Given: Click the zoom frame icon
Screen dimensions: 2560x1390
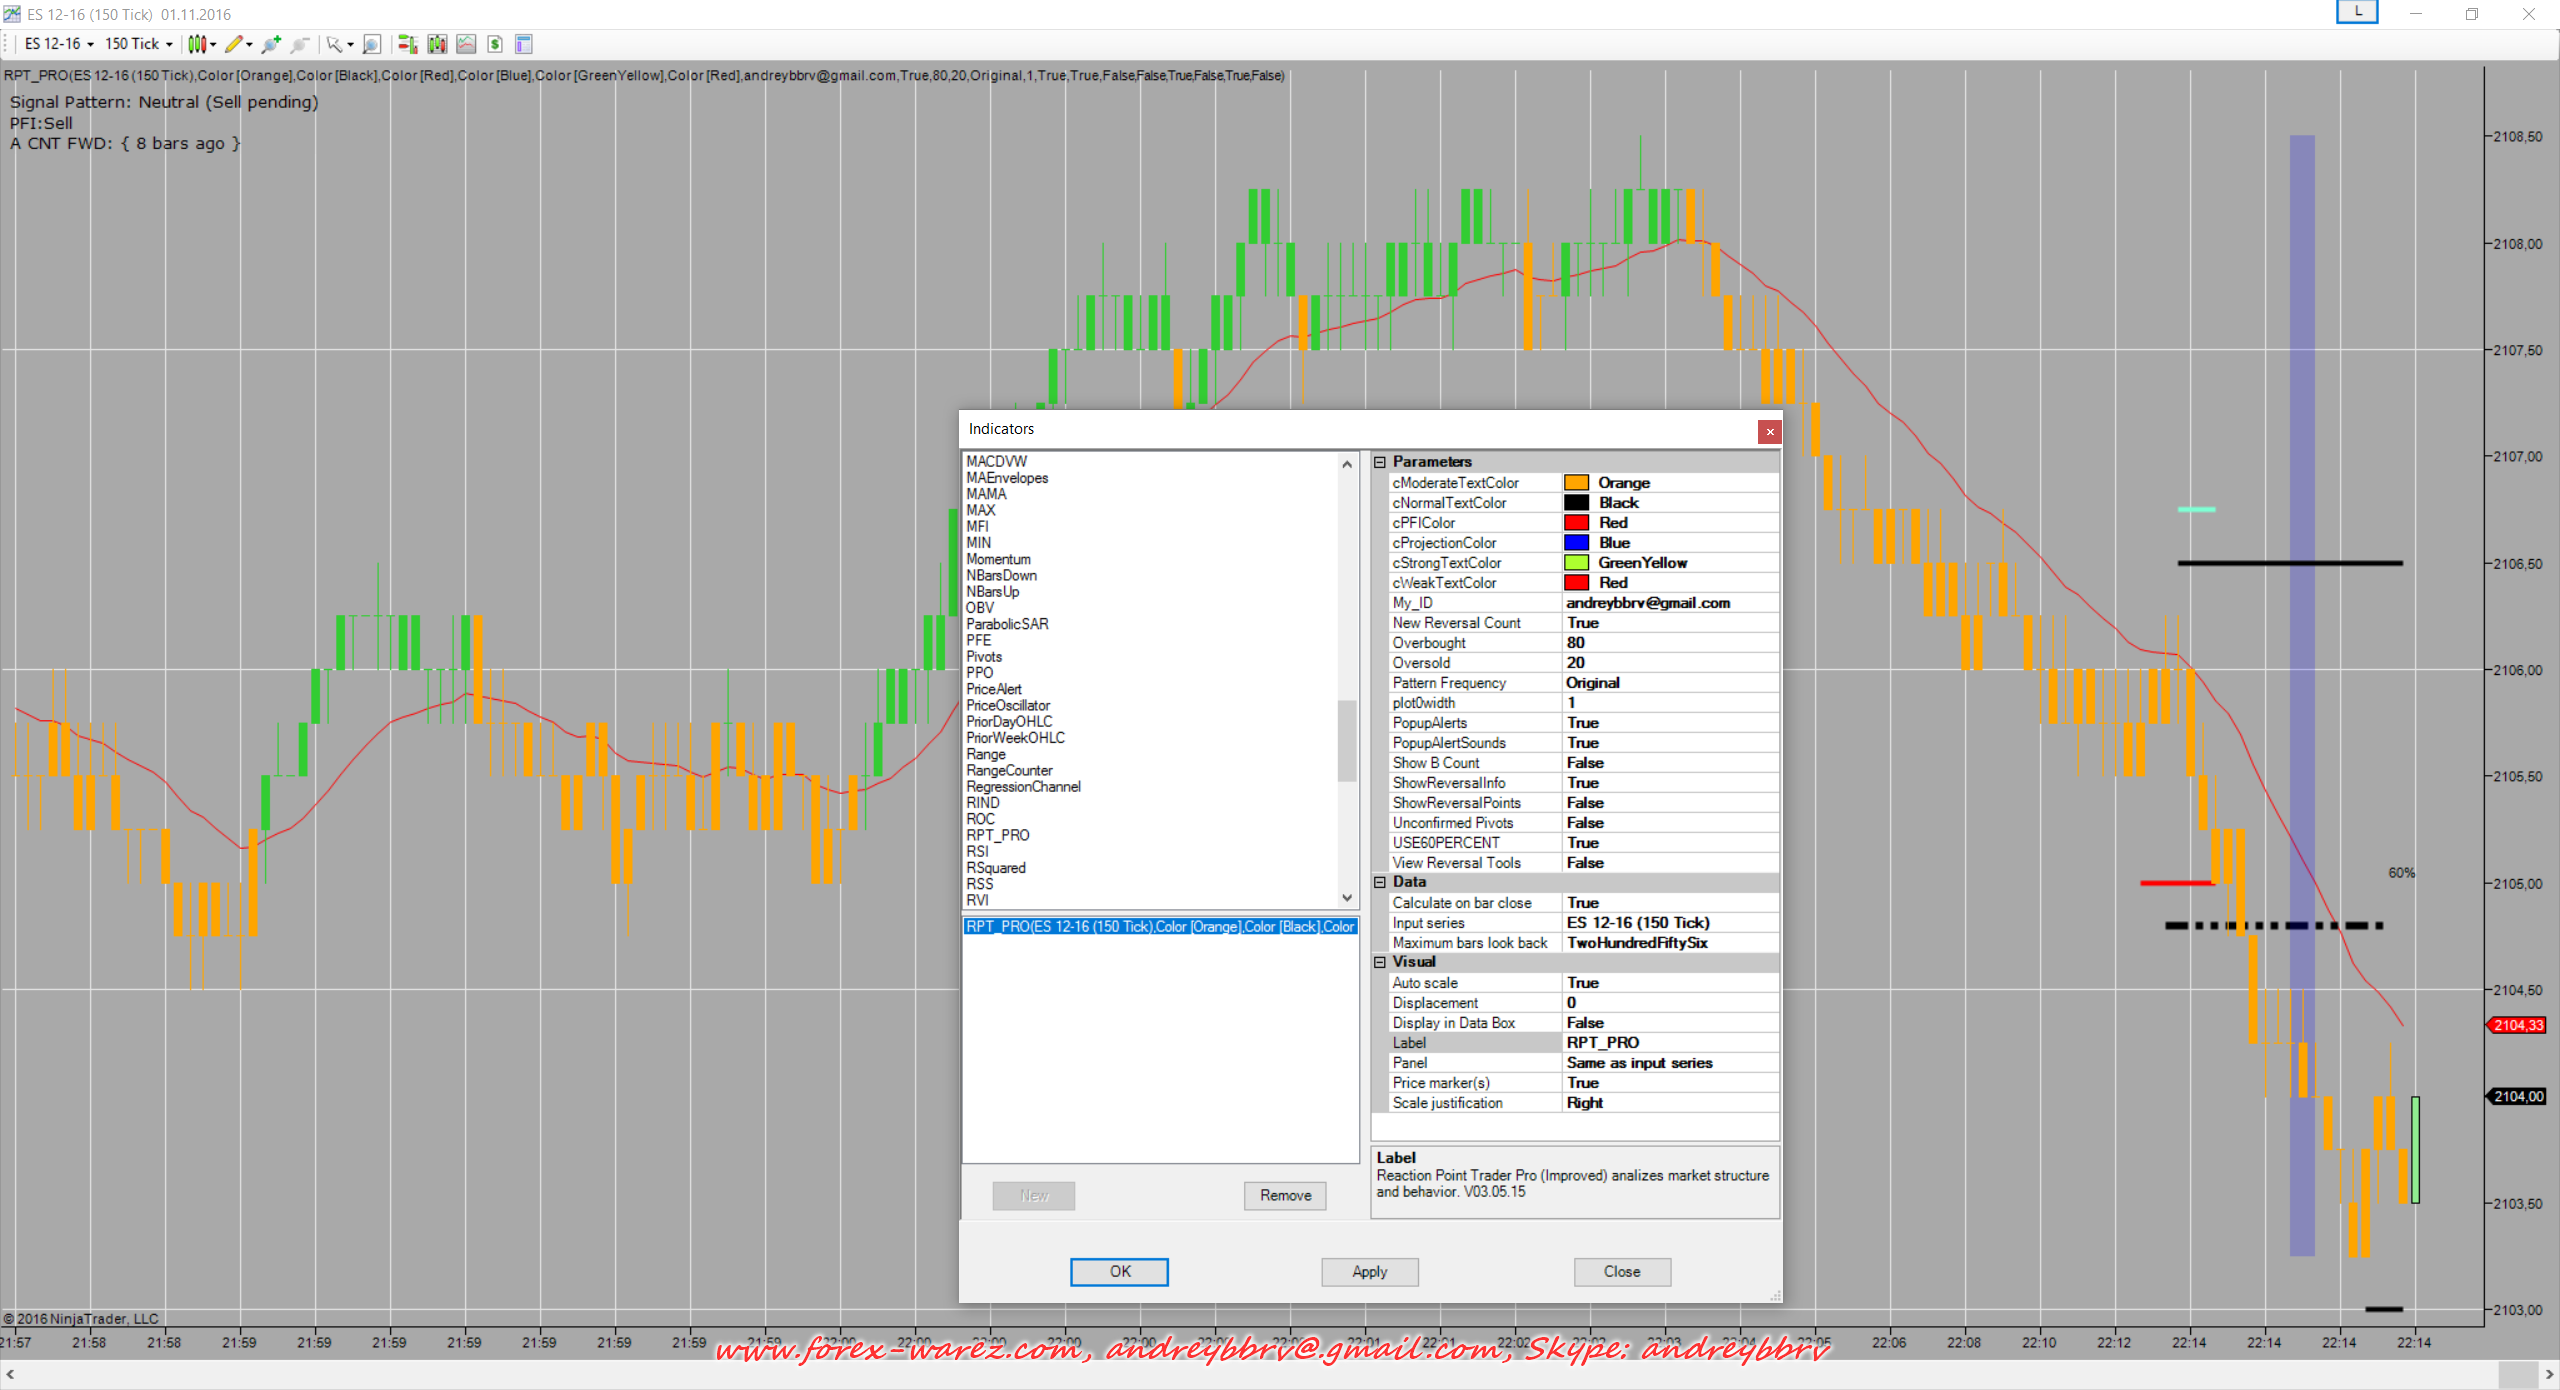Looking at the screenshot, I should 372,44.
